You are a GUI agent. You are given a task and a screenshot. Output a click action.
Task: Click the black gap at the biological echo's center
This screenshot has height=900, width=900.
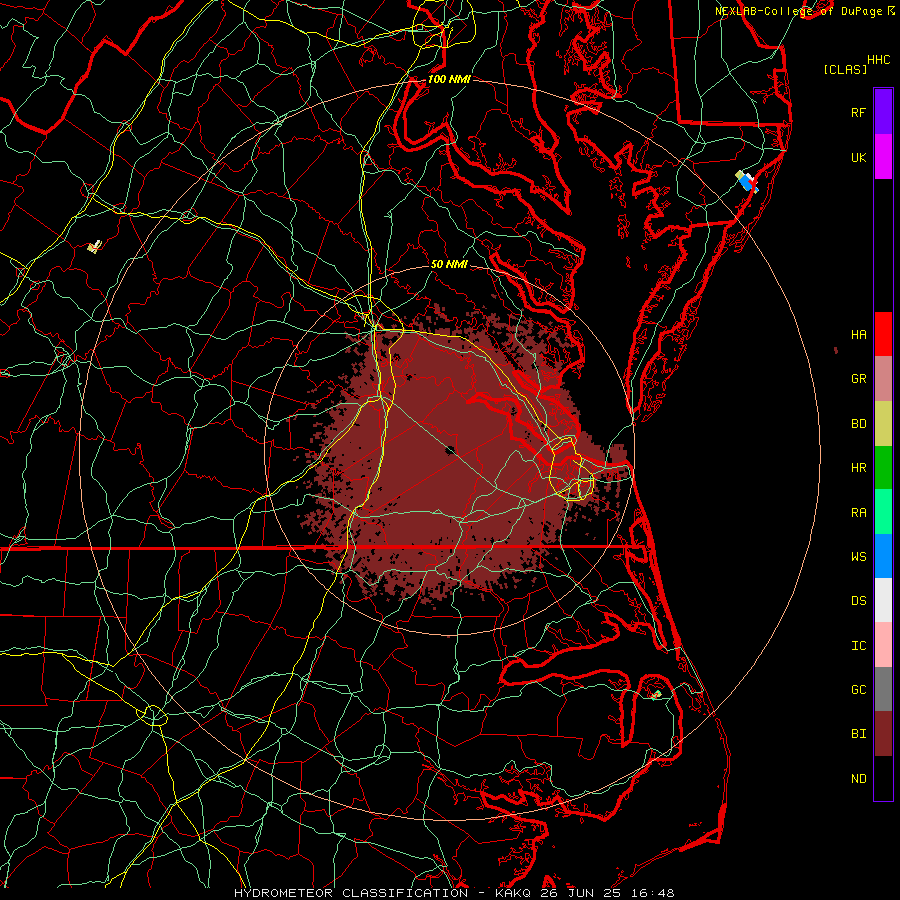450,449
